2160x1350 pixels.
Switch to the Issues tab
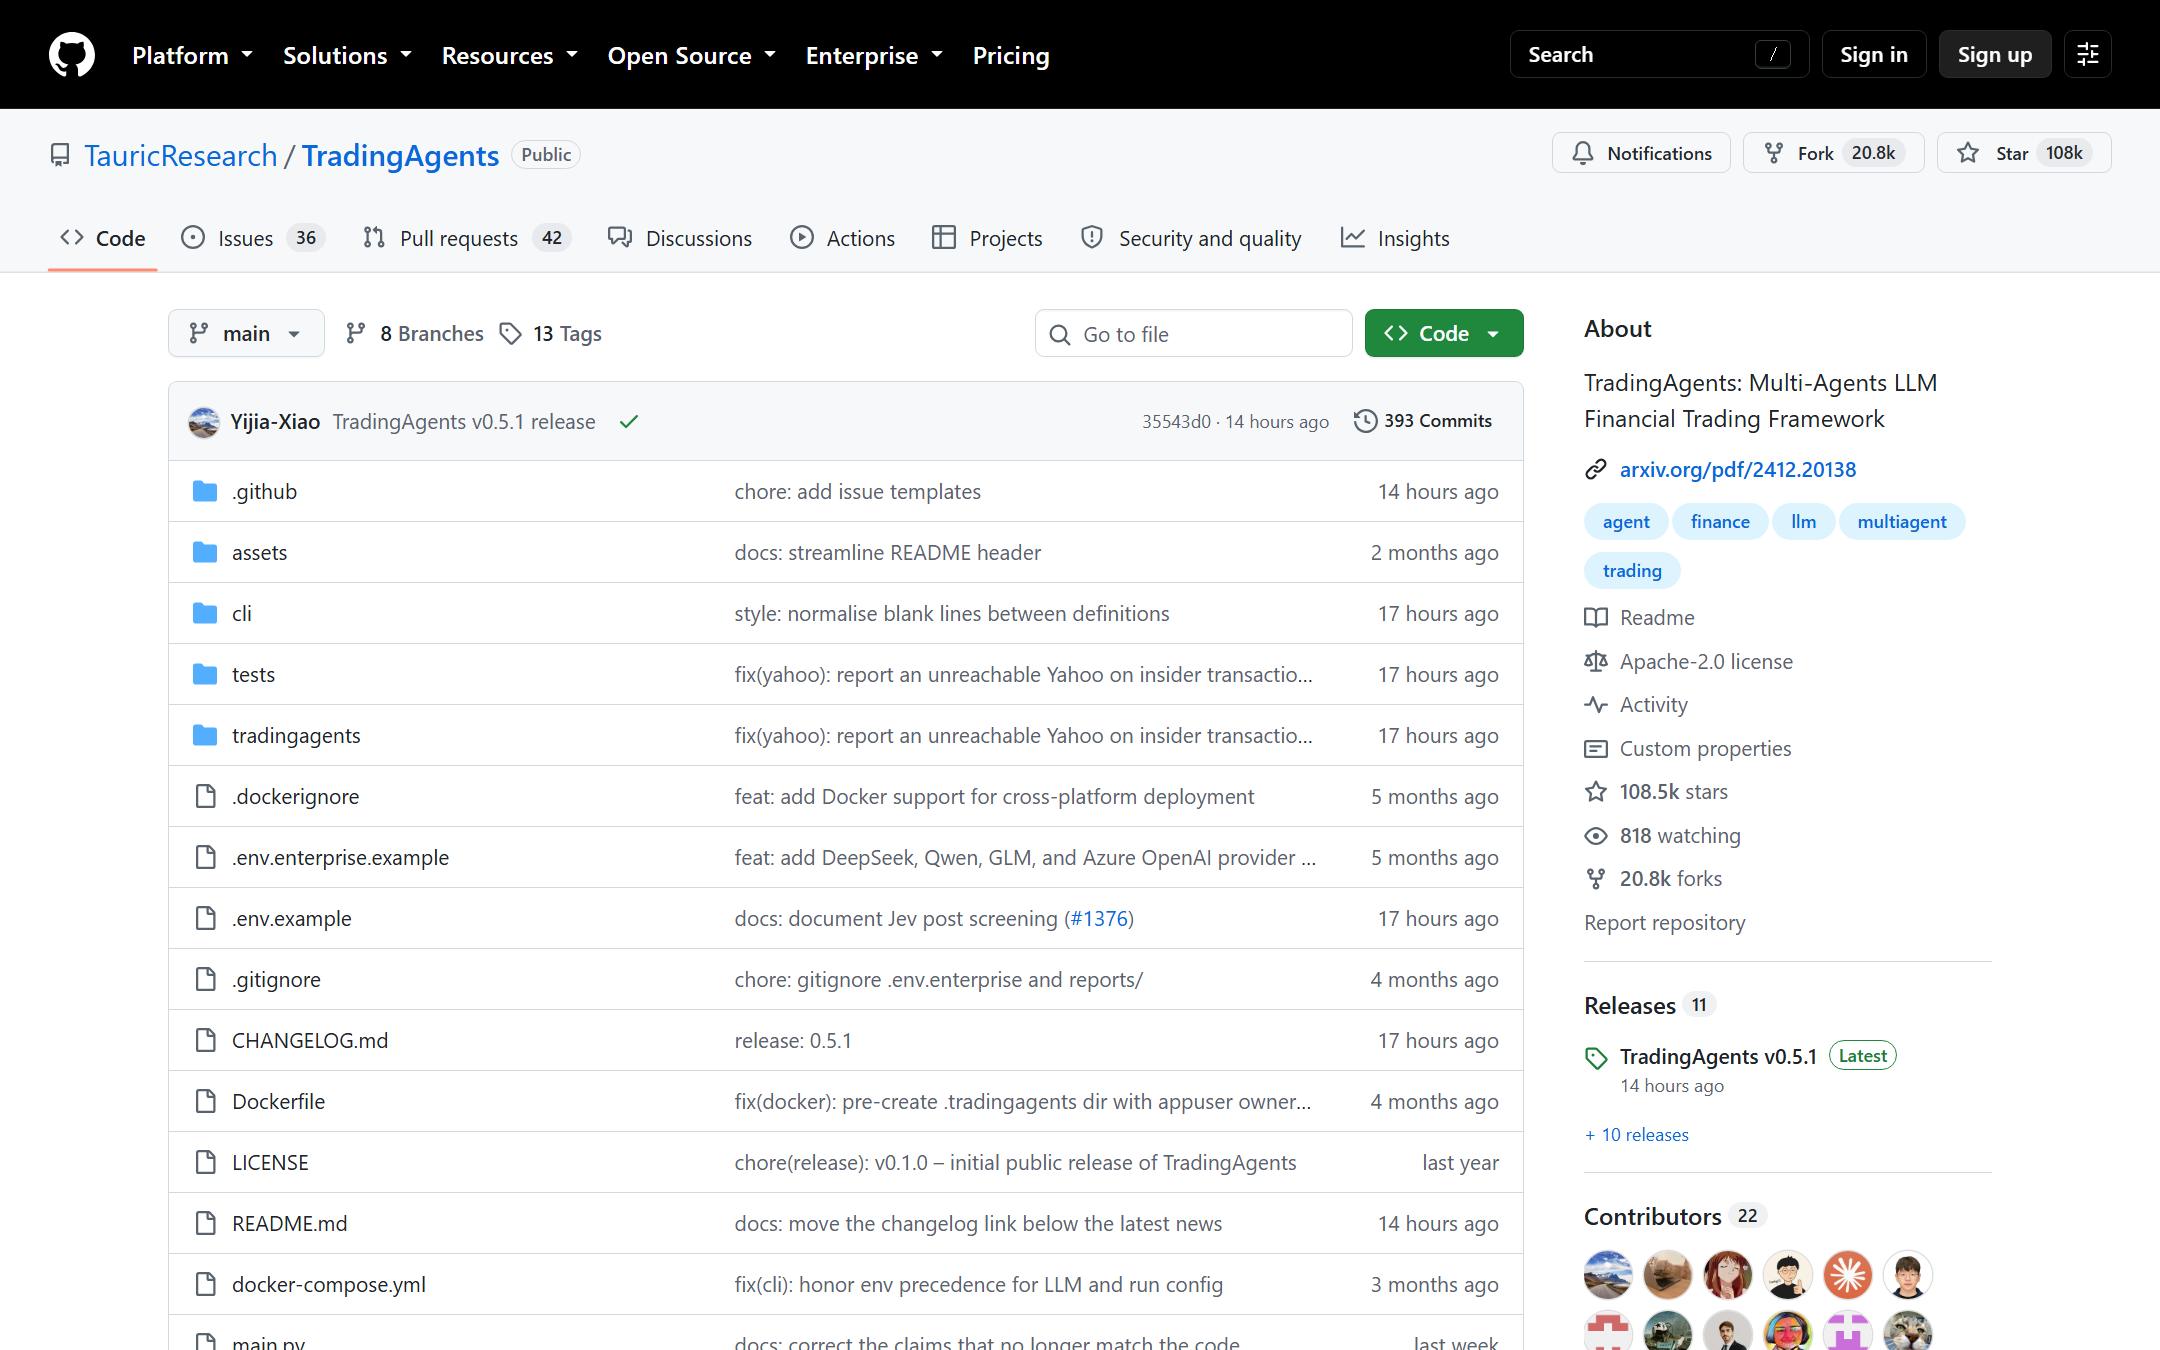[x=253, y=238]
